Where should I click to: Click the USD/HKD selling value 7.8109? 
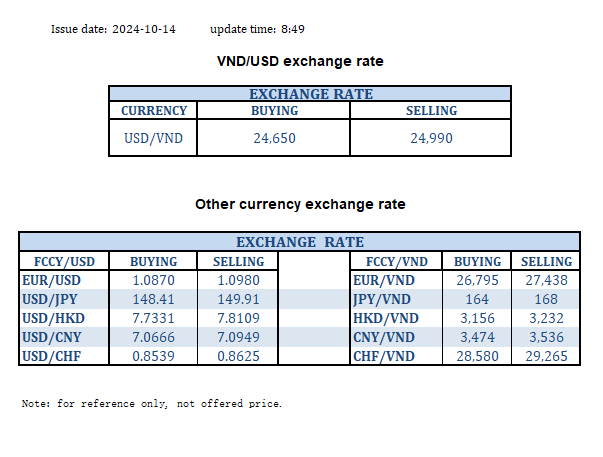click(237, 317)
